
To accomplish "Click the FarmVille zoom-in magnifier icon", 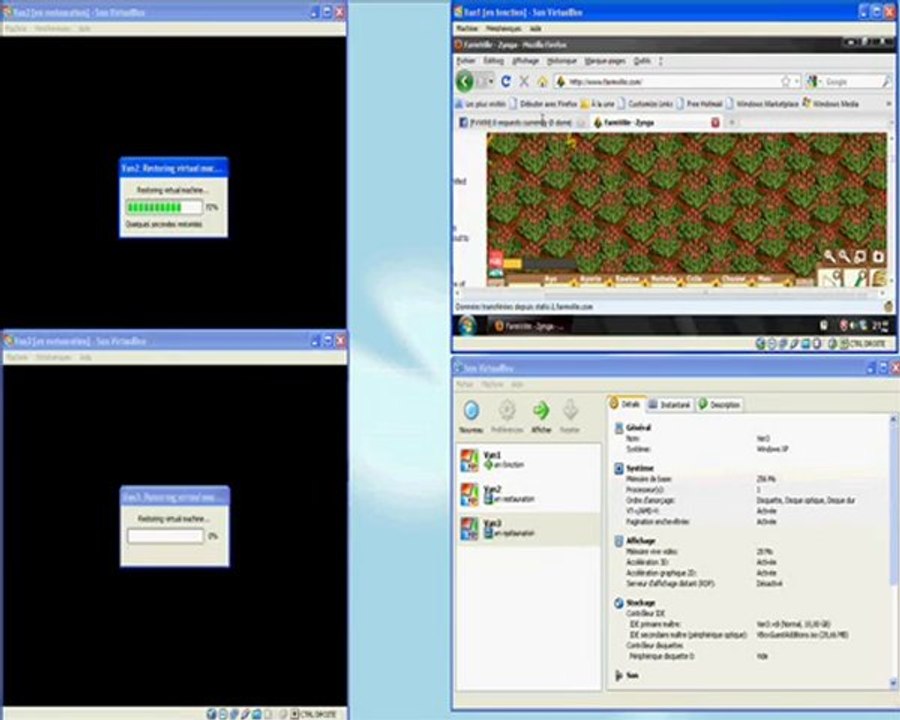I will [829, 257].
